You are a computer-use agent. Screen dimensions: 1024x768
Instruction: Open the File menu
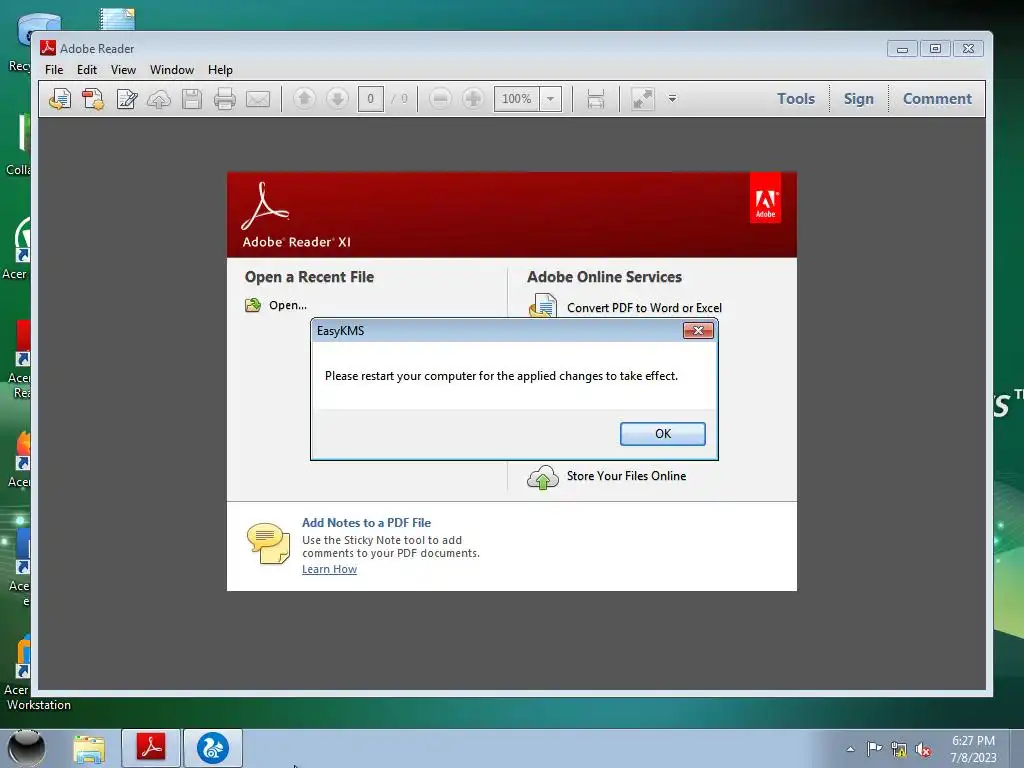coord(54,70)
